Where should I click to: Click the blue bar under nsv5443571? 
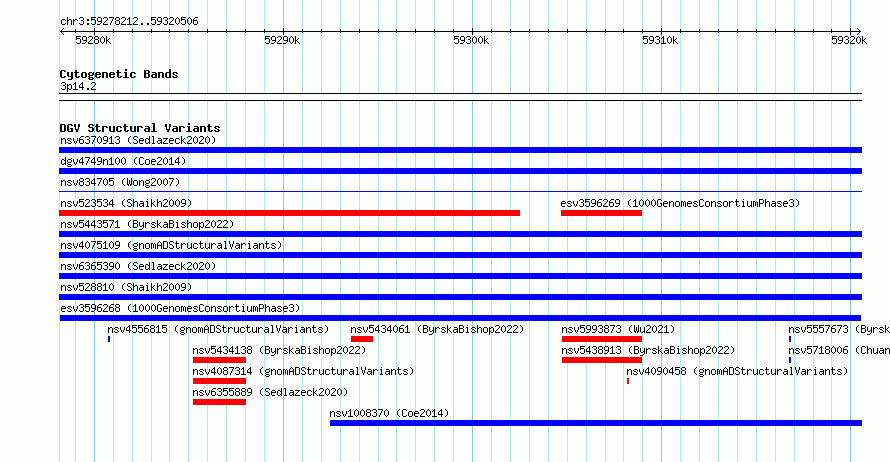coord(460,234)
